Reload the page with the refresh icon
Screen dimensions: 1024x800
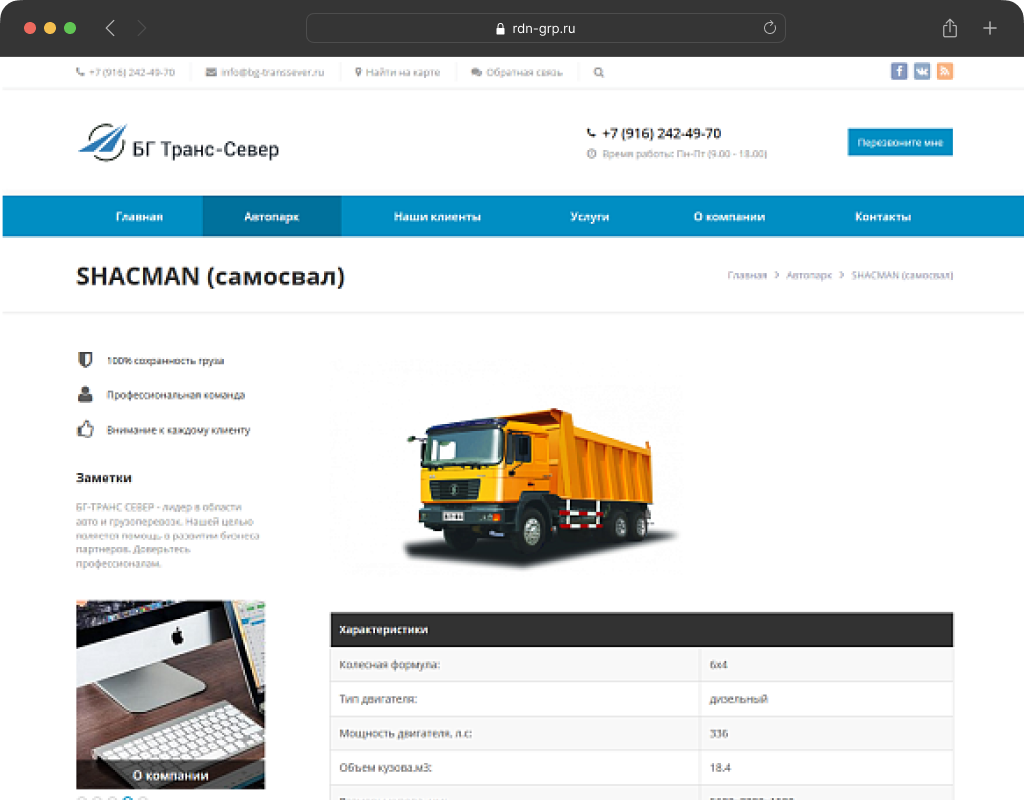tap(769, 28)
